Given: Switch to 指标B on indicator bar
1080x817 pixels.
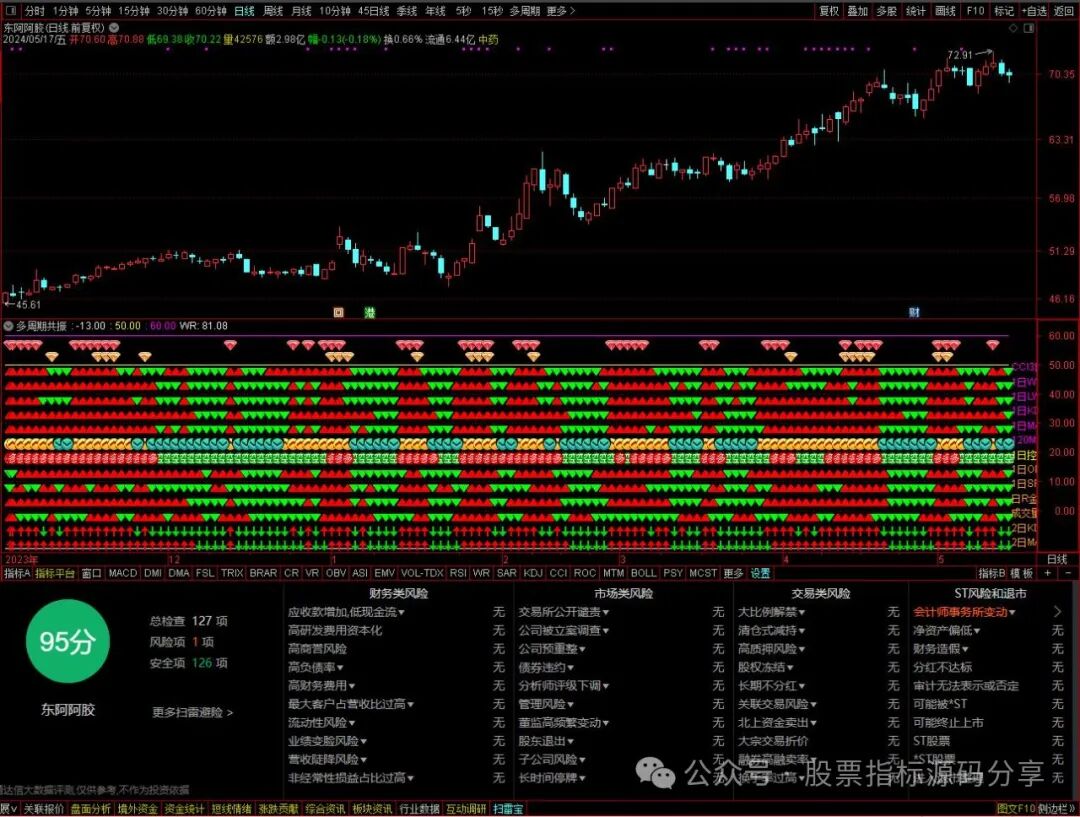Looking at the screenshot, I should click(992, 573).
